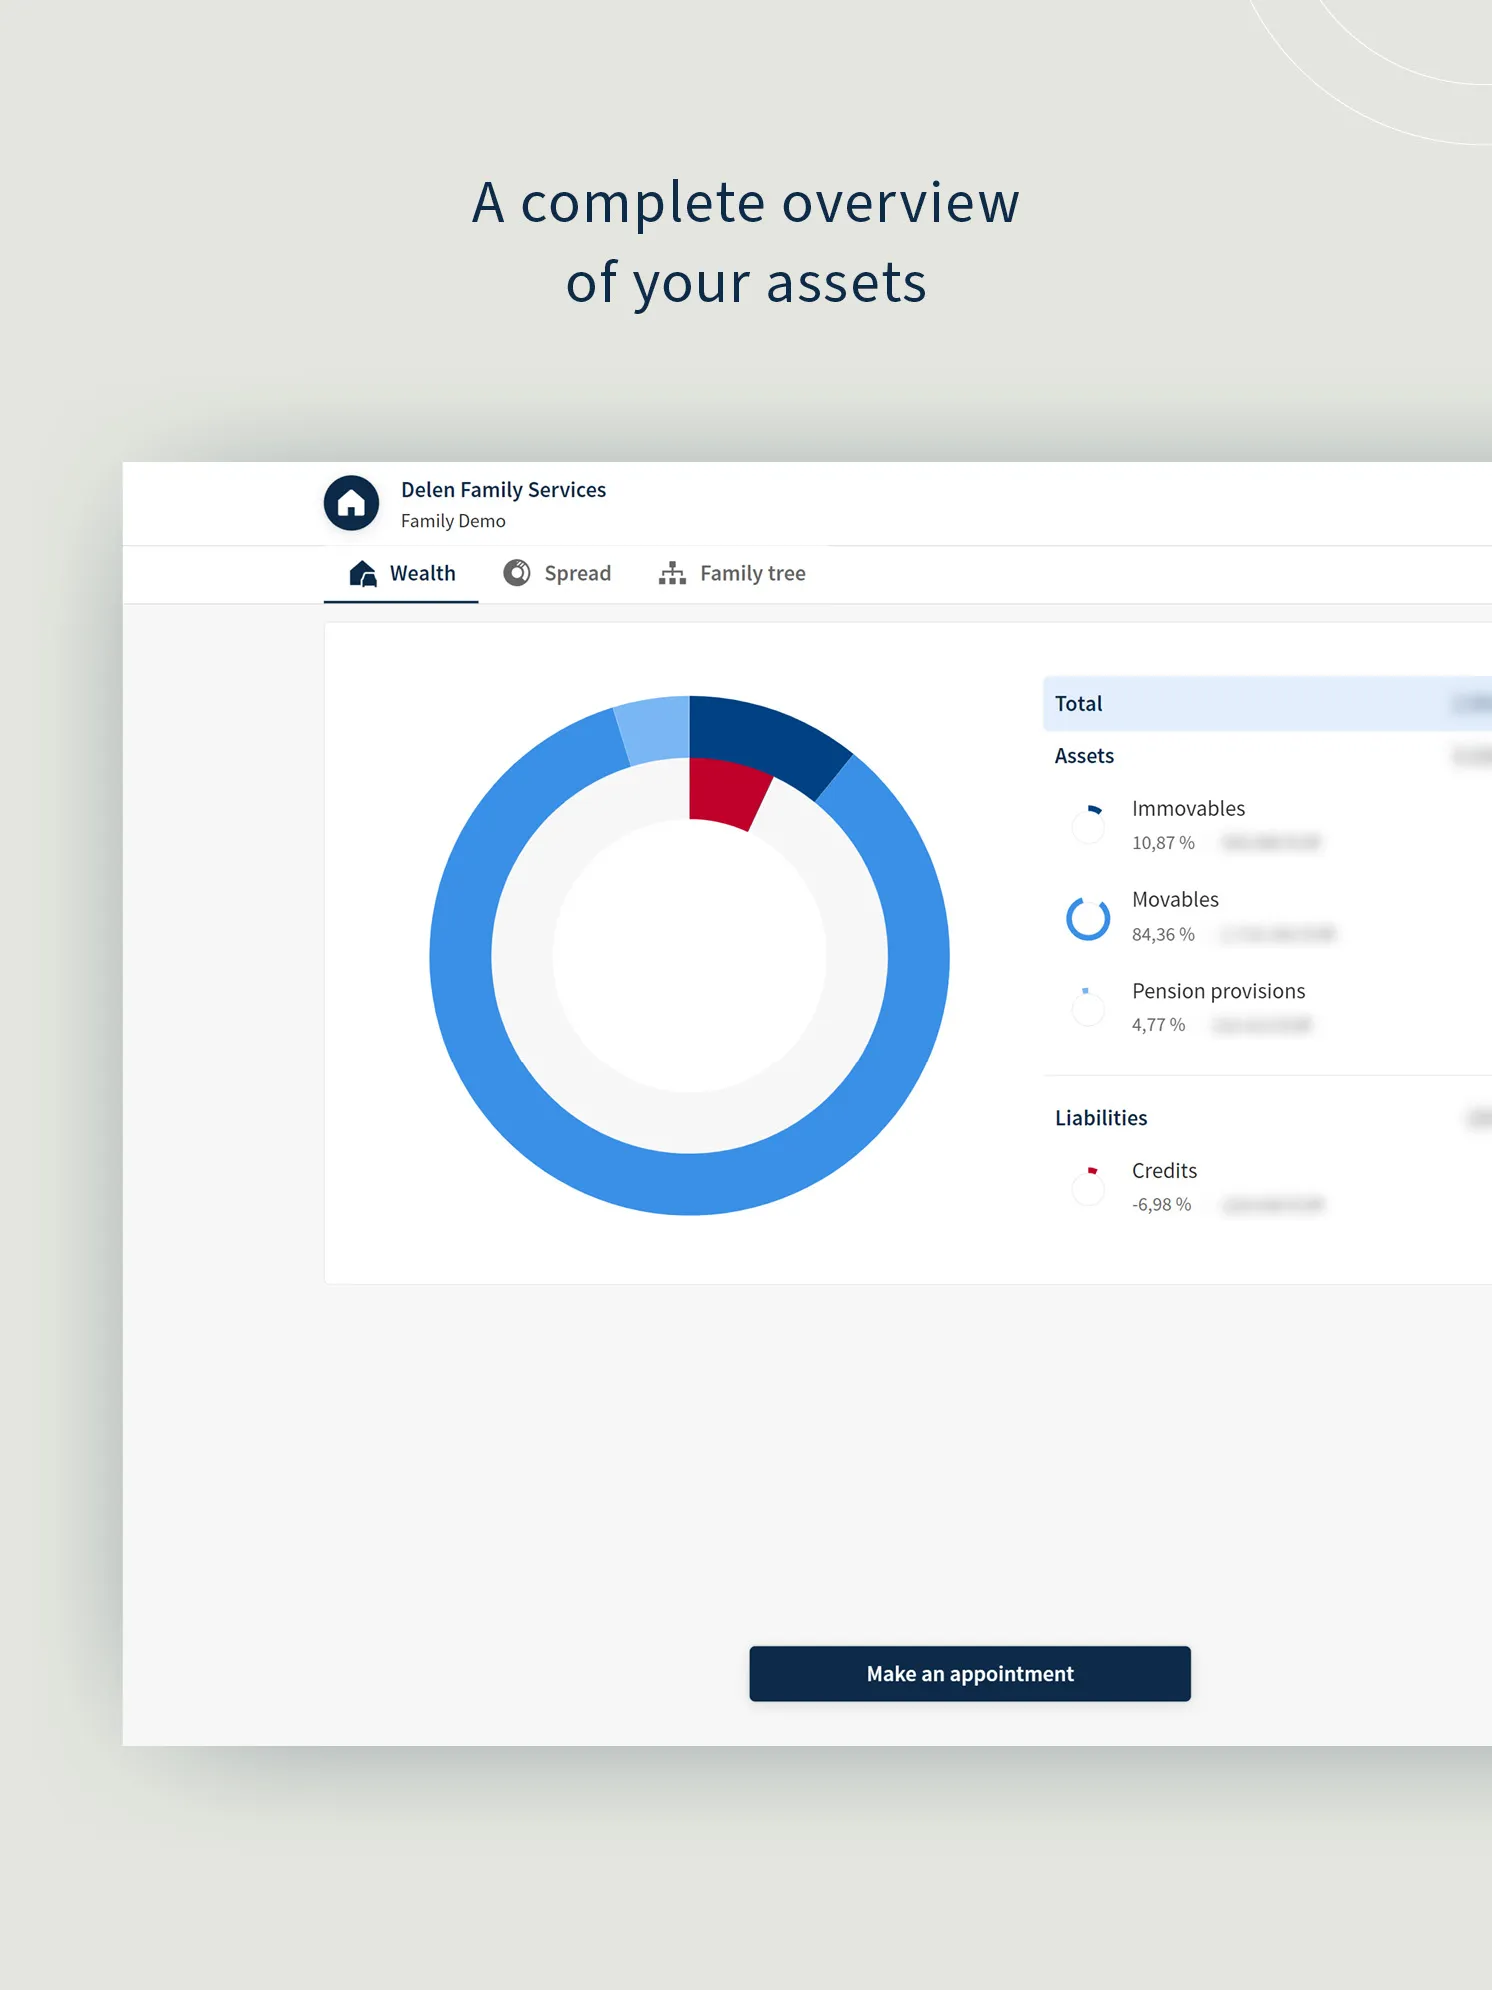1492x1990 pixels.
Task: Click the Make an appointment button
Action: [x=970, y=1674]
